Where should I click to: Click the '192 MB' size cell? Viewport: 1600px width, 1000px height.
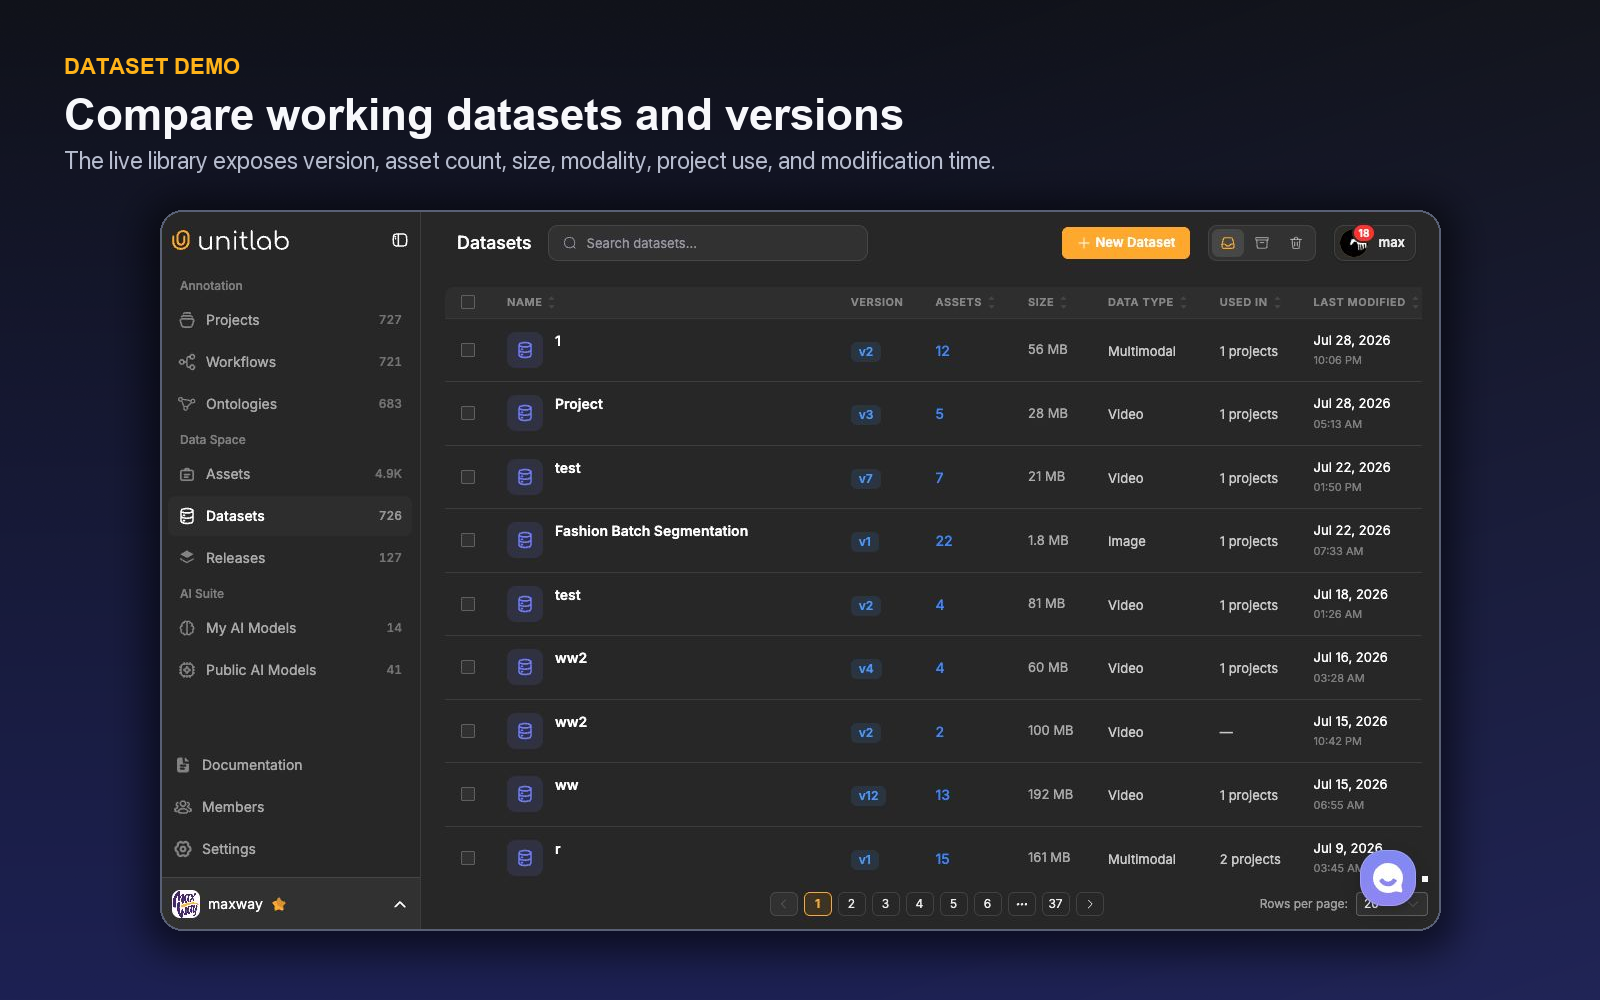tap(1050, 794)
